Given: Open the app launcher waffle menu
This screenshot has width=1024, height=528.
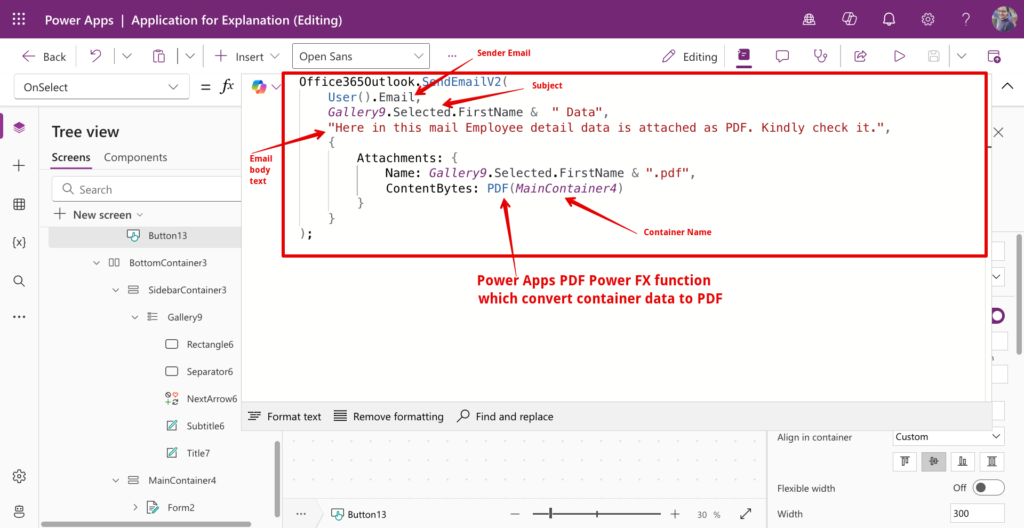Looking at the screenshot, I should [19, 20].
